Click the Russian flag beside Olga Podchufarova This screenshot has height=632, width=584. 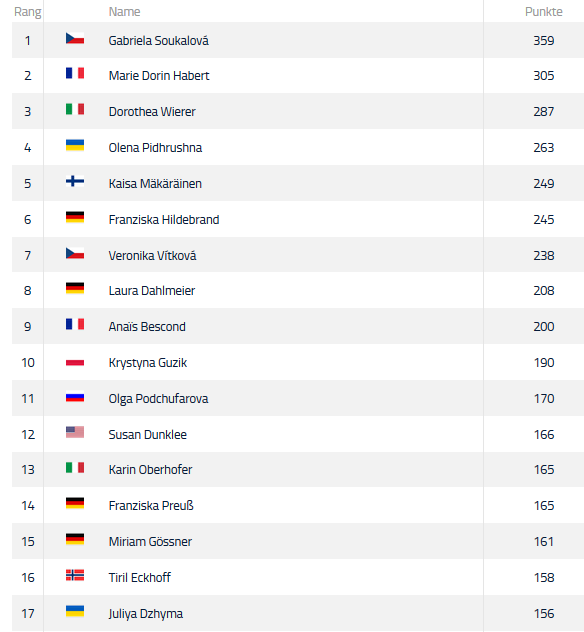(x=75, y=398)
